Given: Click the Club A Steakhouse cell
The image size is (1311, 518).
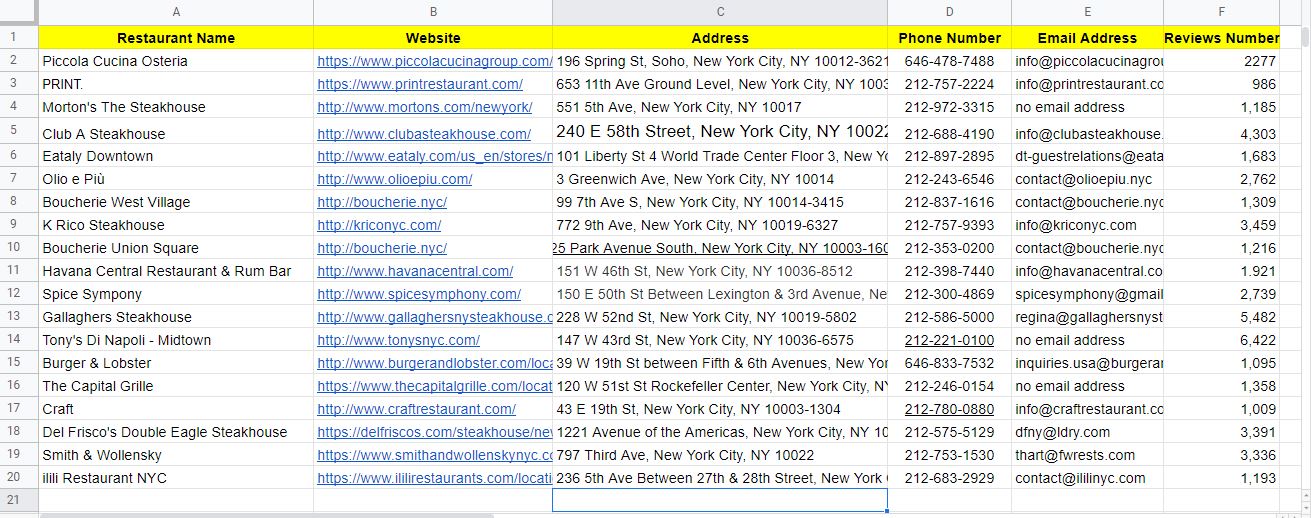Looking at the screenshot, I should (176, 132).
